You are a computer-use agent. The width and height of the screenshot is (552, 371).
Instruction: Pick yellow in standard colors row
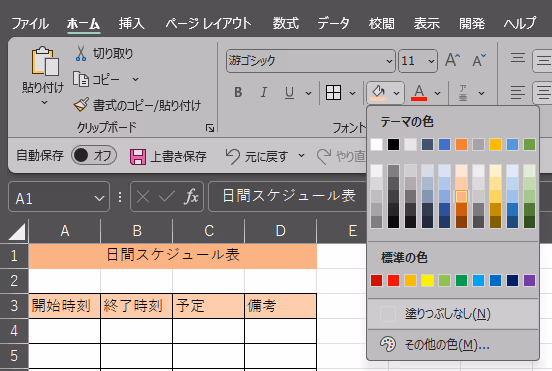point(427,281)
